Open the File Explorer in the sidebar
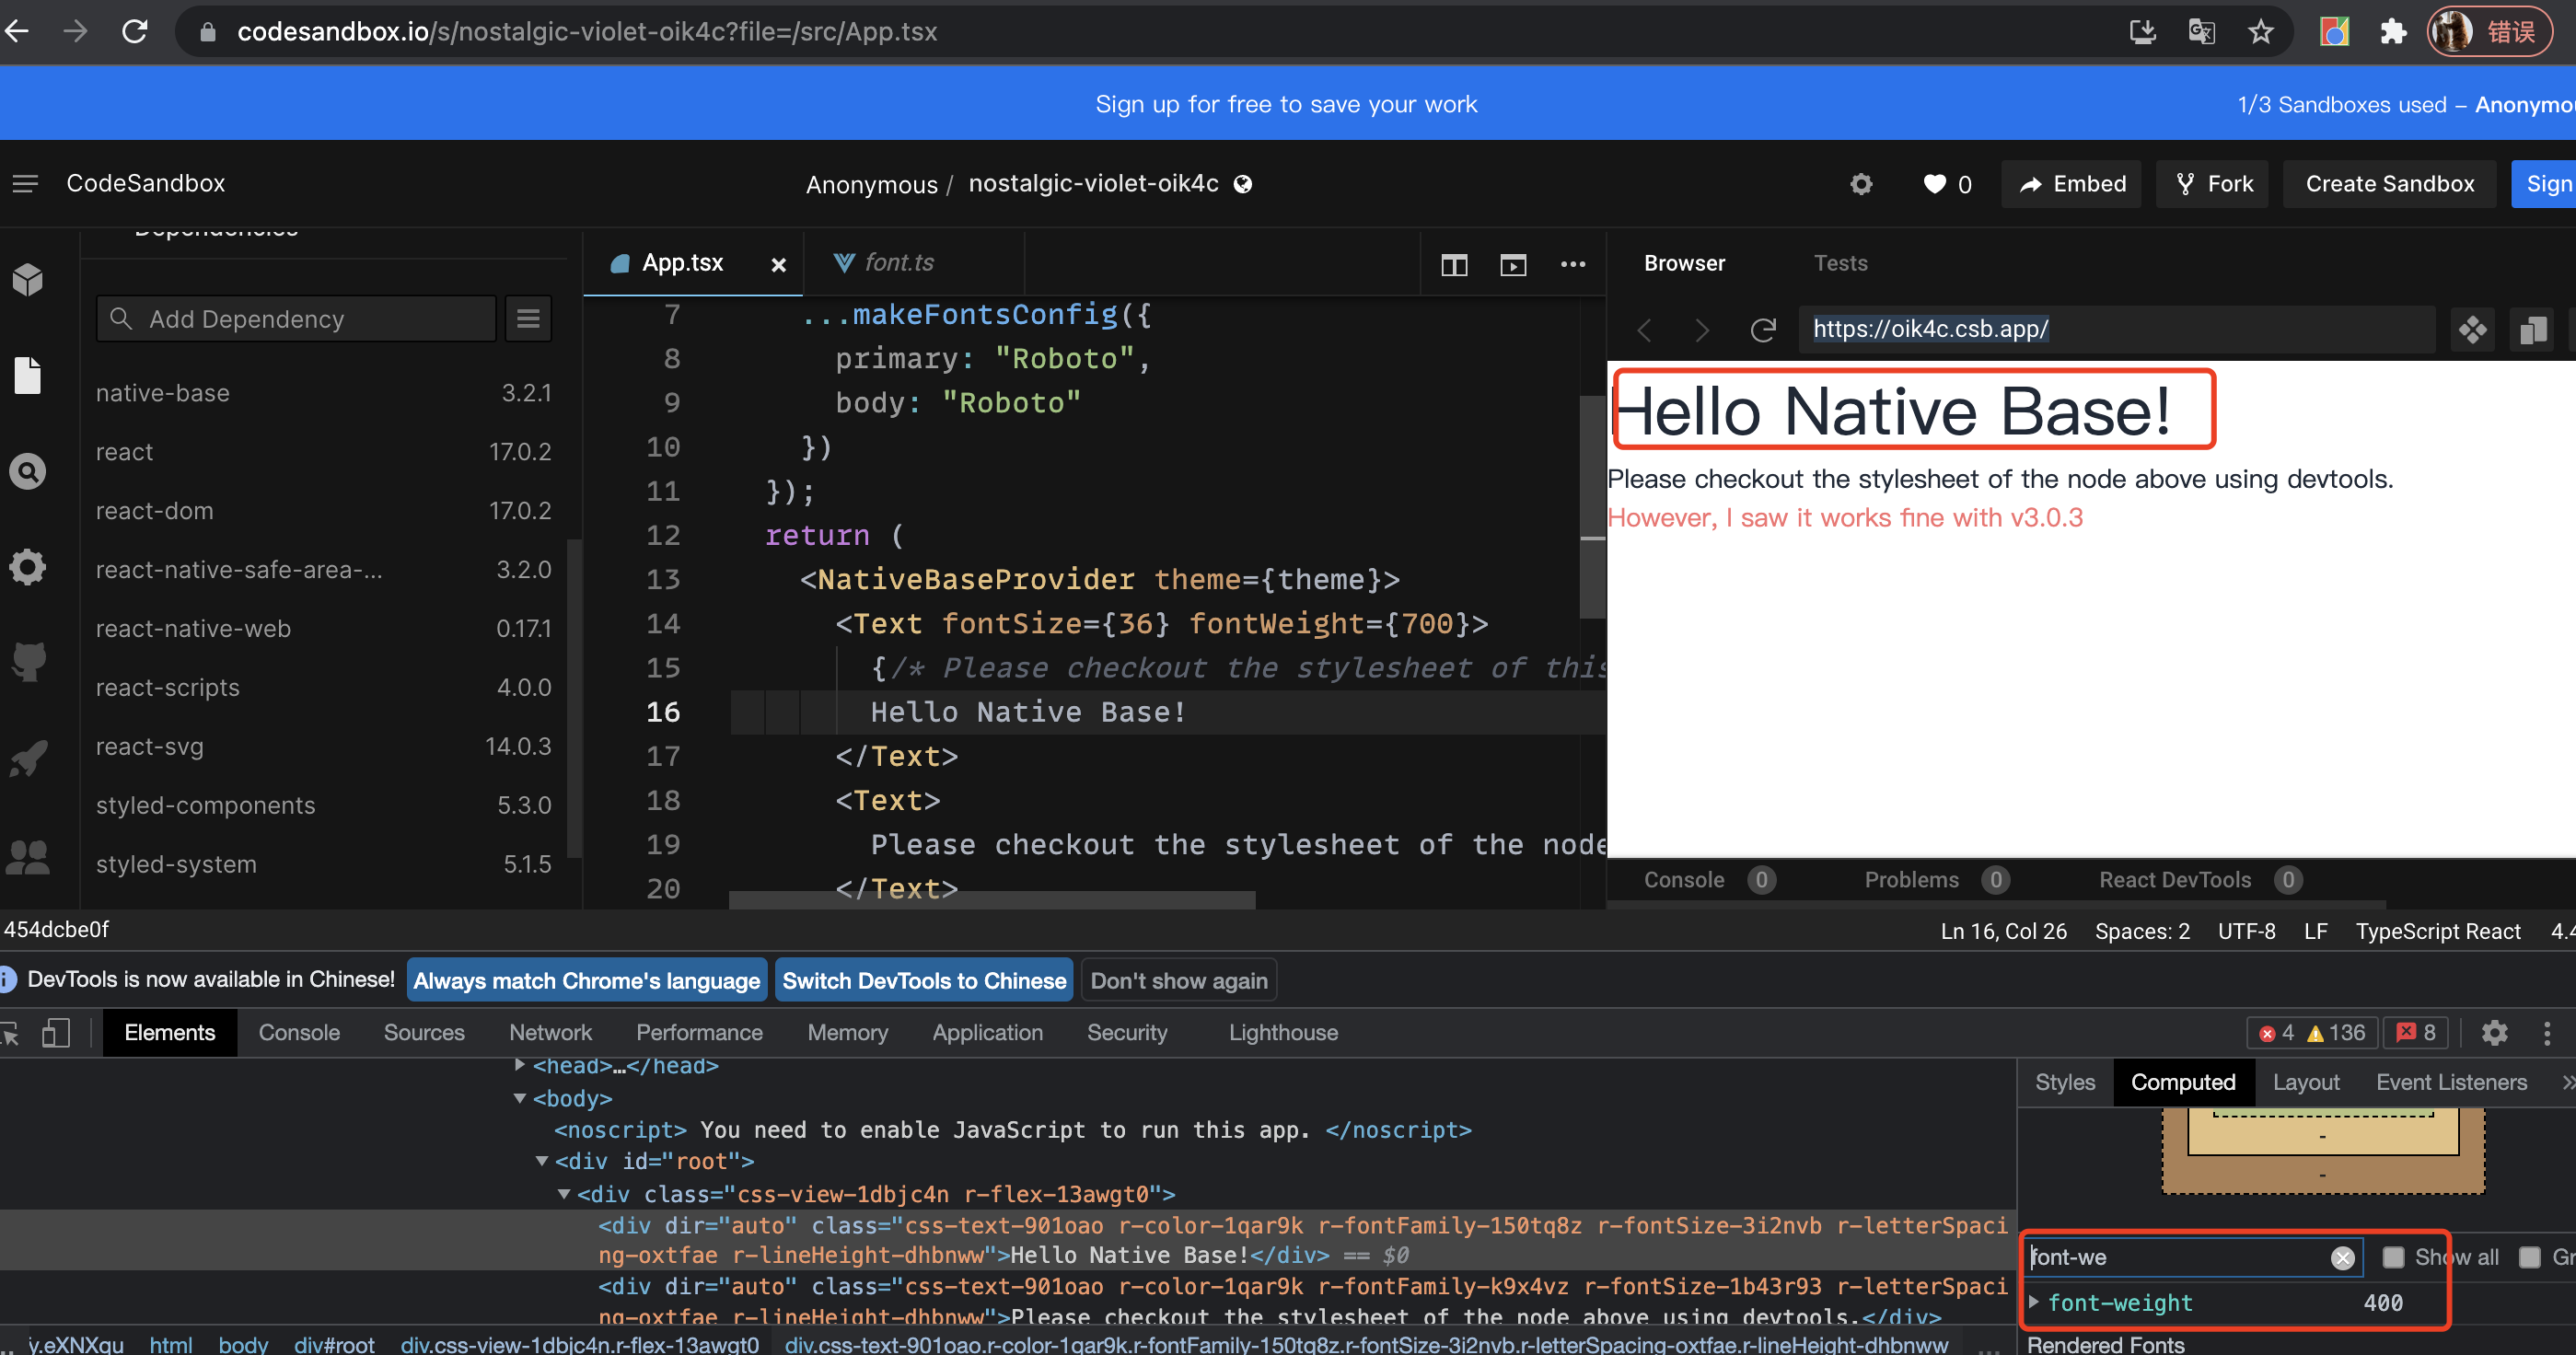The image size is (2576, 1355). point(27,375)
